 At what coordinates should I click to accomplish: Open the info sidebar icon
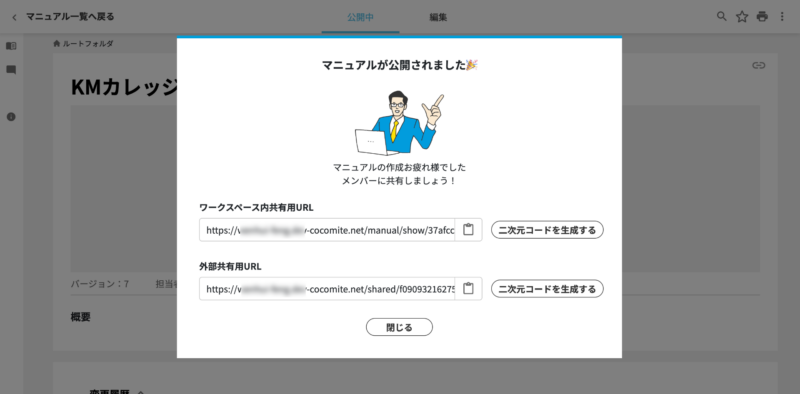tap(11, 117)
